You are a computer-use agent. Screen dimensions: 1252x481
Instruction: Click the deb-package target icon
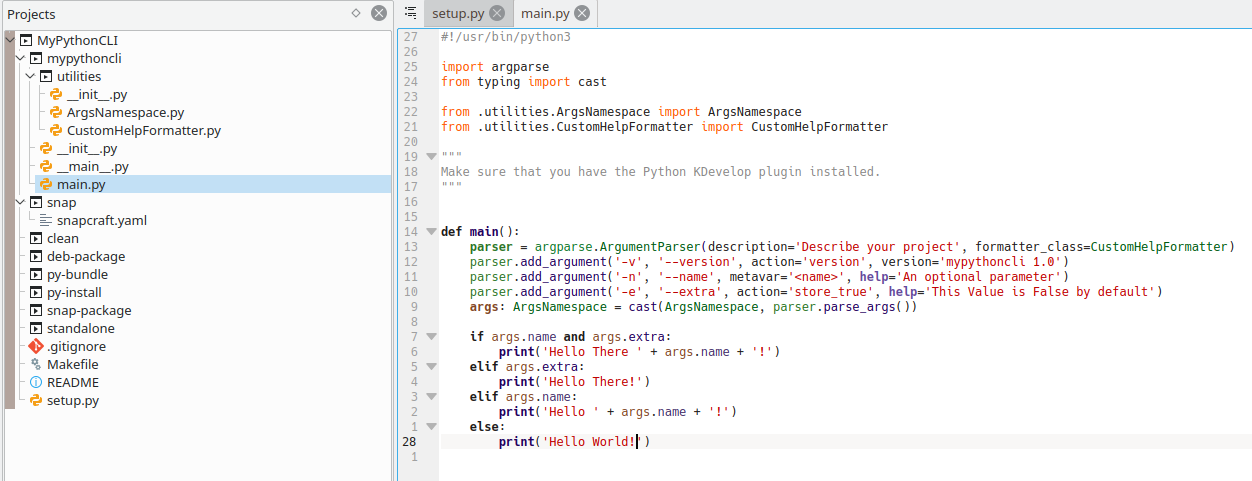point(36,257)
